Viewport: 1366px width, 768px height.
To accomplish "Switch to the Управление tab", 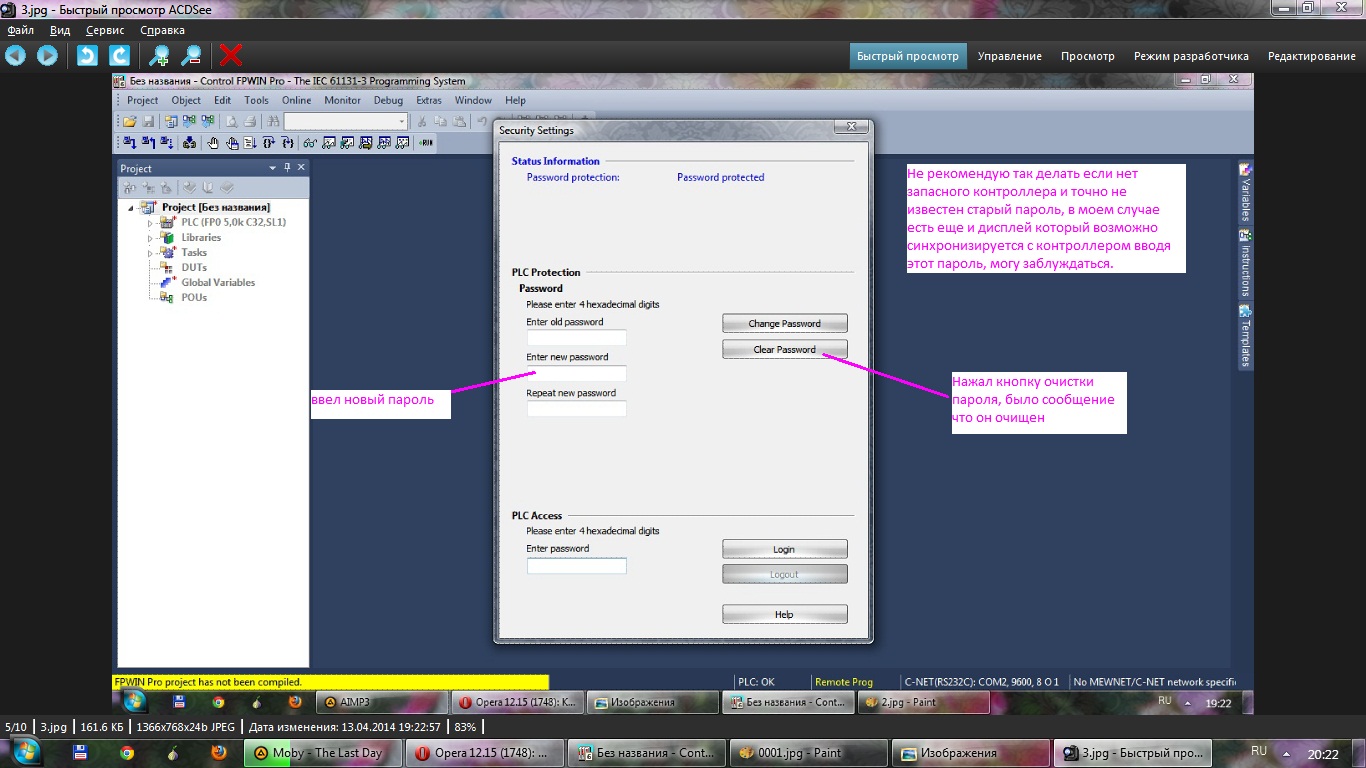I will click(1010, 56).
